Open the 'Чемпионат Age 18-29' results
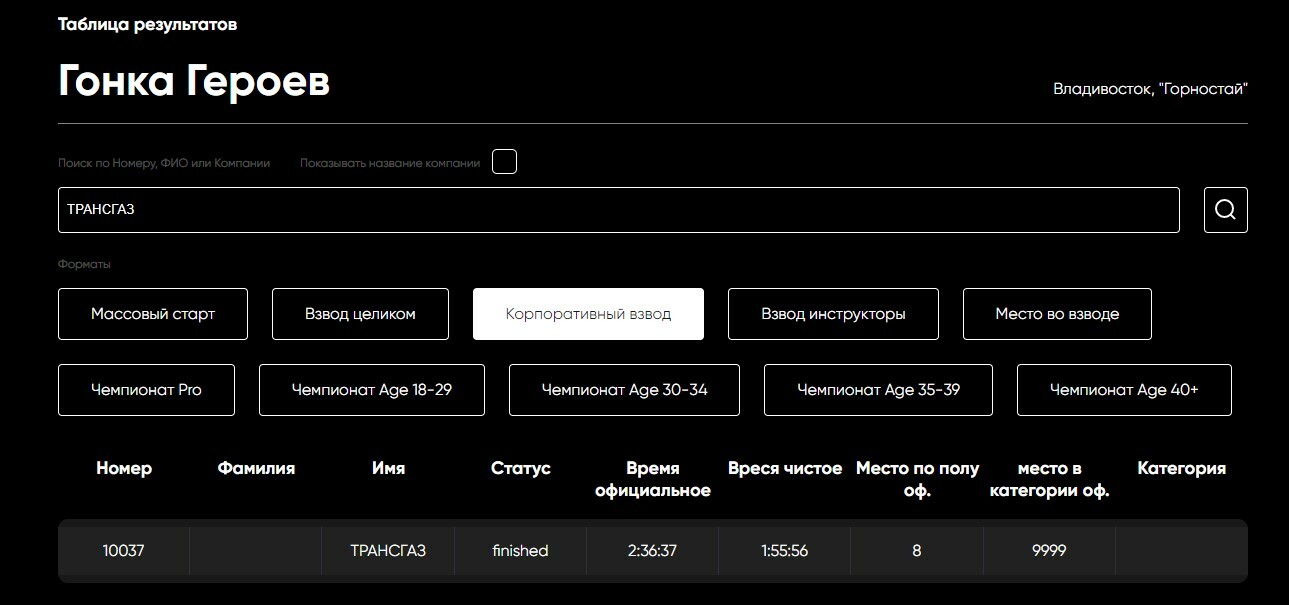The width and height of the screenshot is (1289, 605). tap(372, 390)
